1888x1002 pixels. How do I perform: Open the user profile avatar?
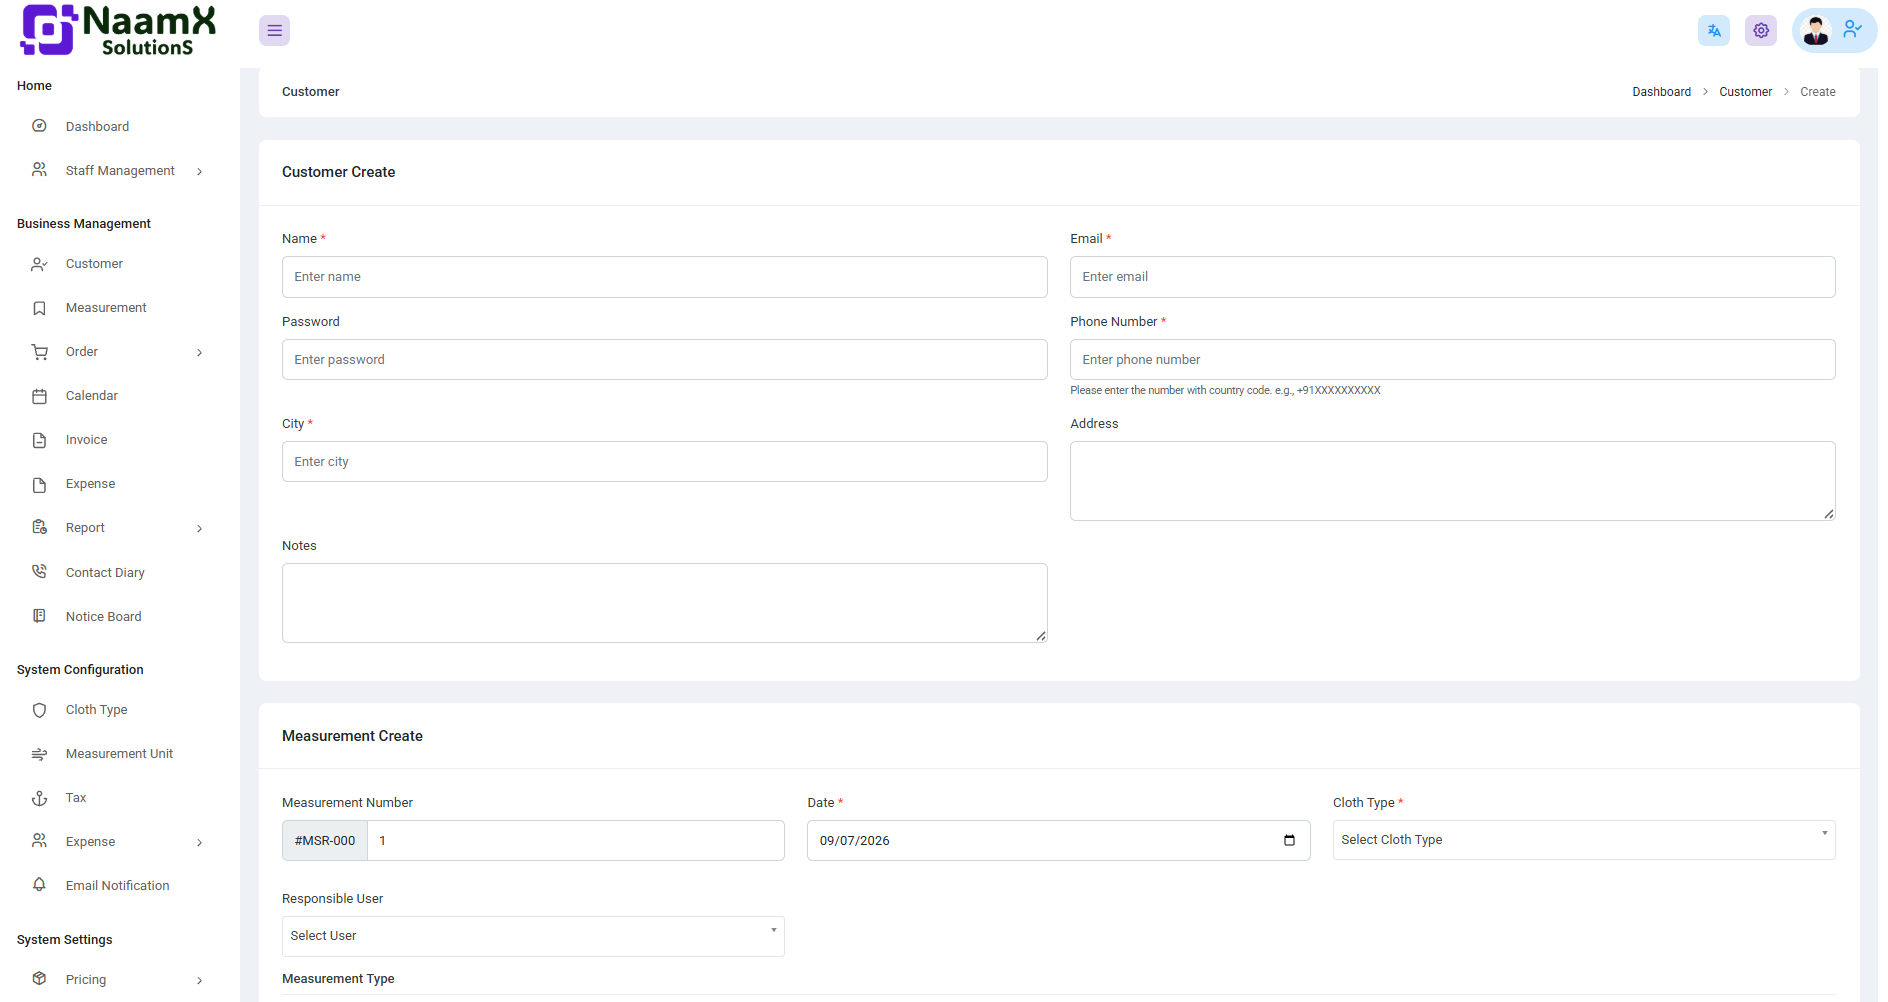click(x=1816, y=31)
